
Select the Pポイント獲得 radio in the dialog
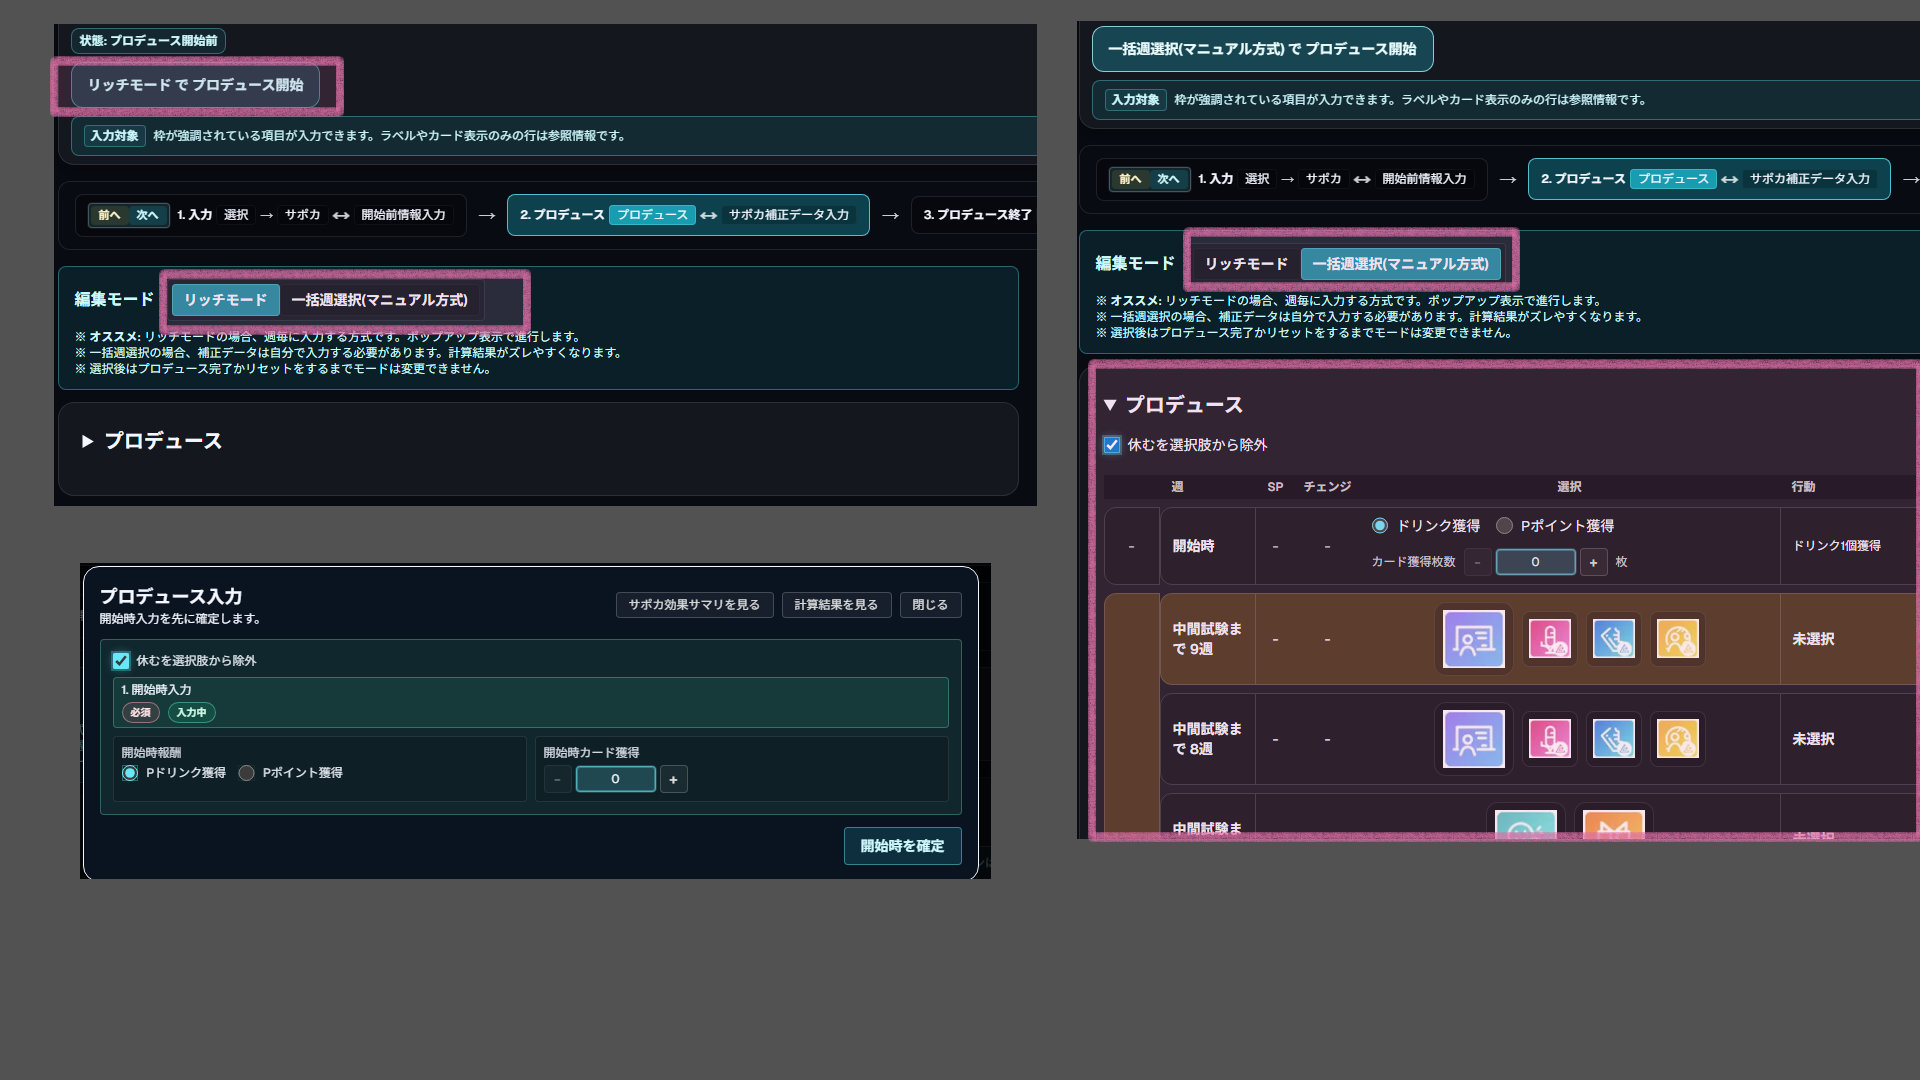point(247,773)
